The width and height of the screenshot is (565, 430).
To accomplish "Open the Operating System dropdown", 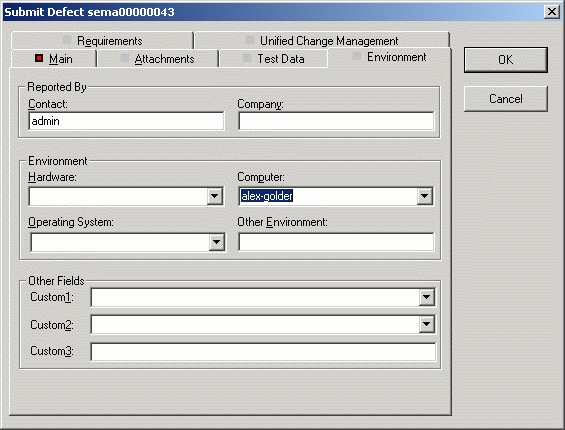I will (217, 242).
